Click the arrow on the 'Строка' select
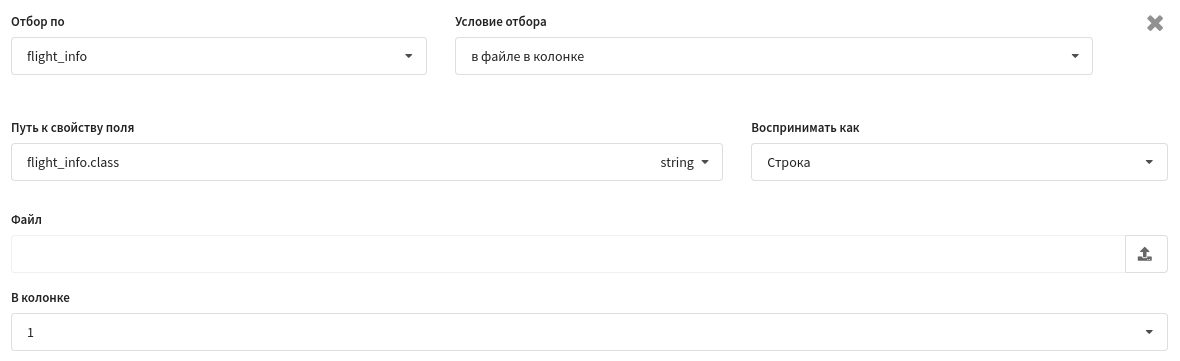 1149,162
